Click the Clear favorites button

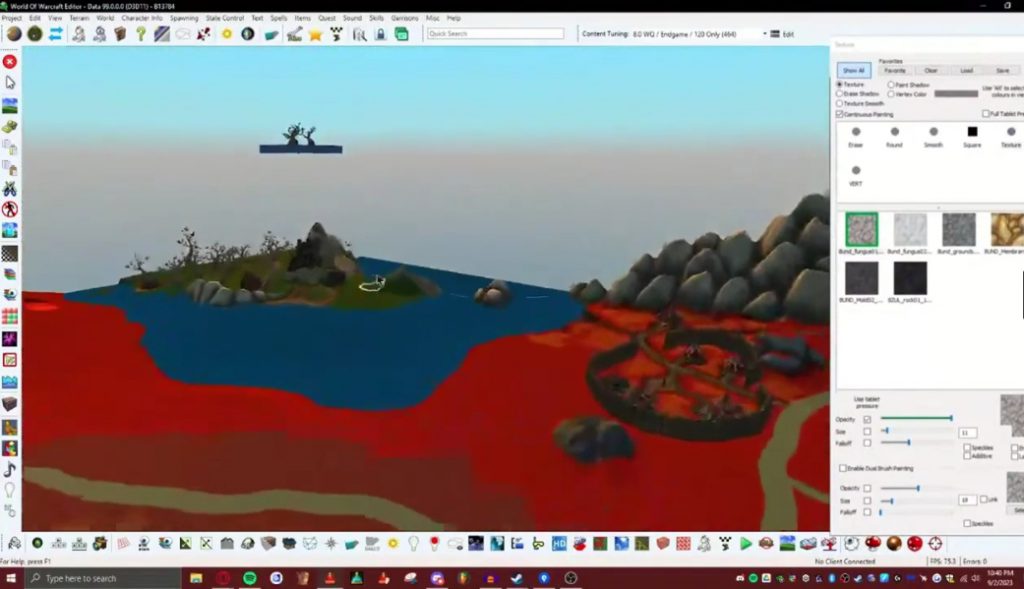(931, 71)
